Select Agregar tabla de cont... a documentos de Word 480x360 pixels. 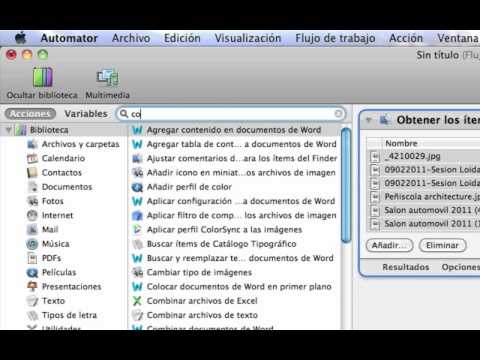click(x=236, y=144)
